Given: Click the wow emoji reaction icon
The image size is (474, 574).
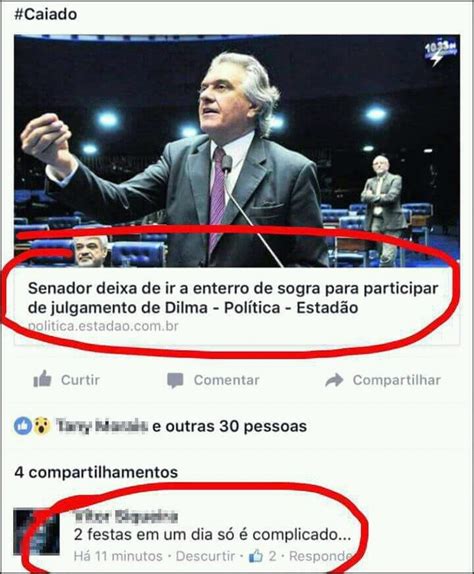Looking at the screenshot, I should [x=42, y=426].
